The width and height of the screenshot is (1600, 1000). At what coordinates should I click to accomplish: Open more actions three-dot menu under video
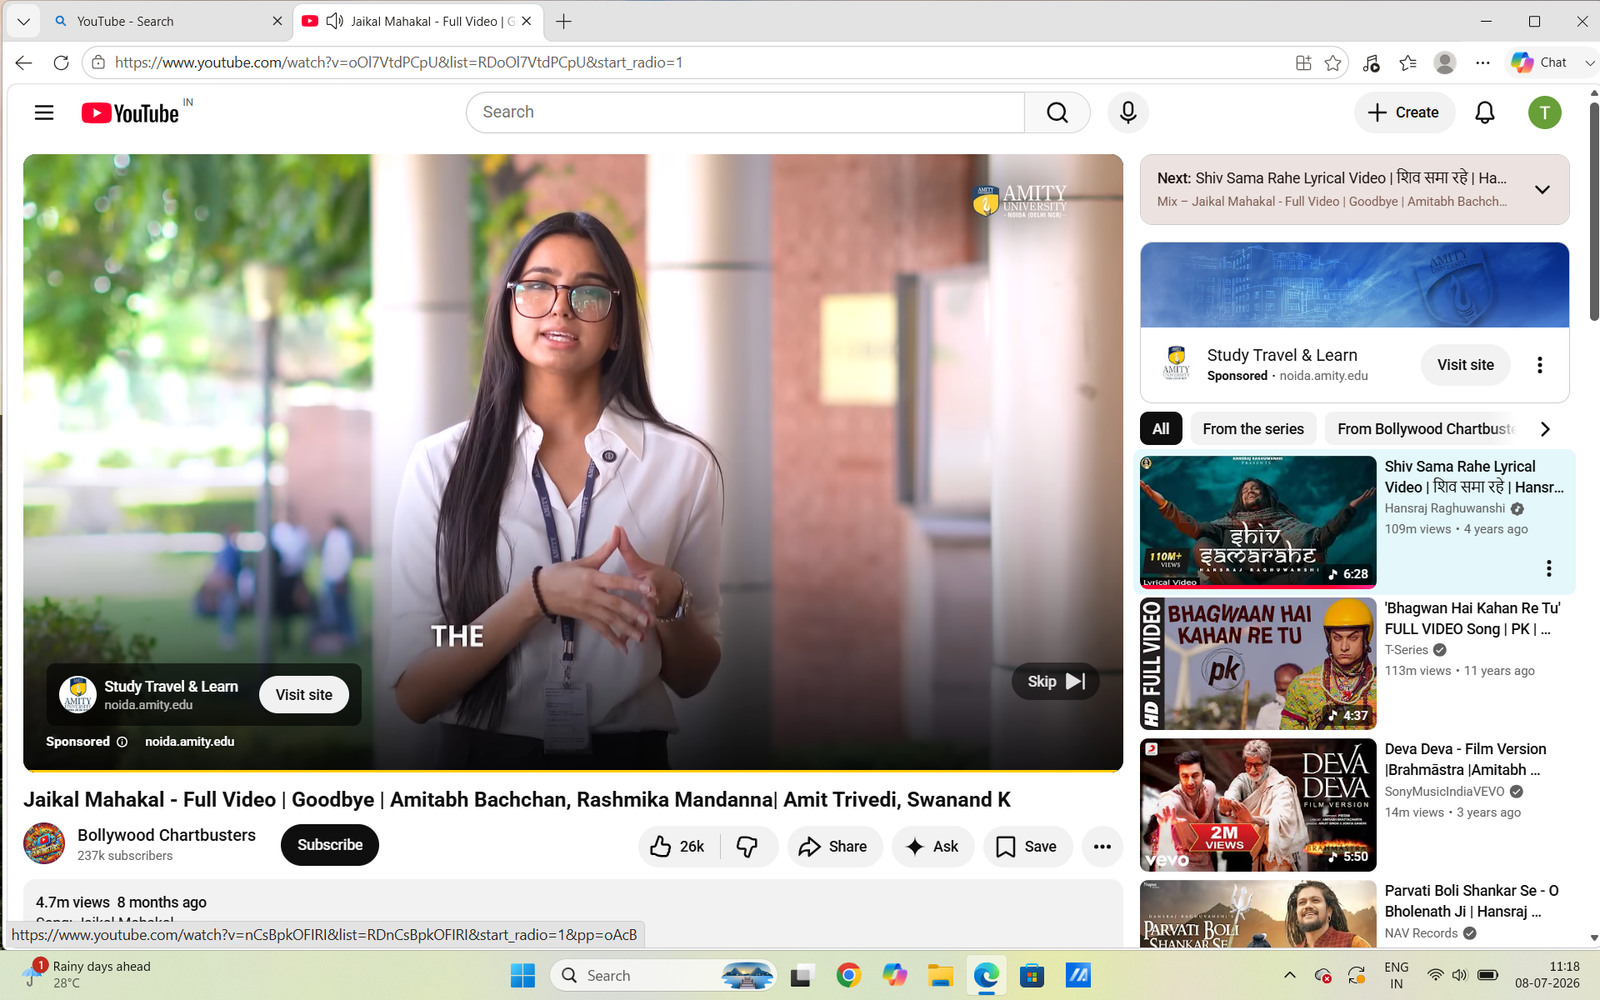(1102, 847)
